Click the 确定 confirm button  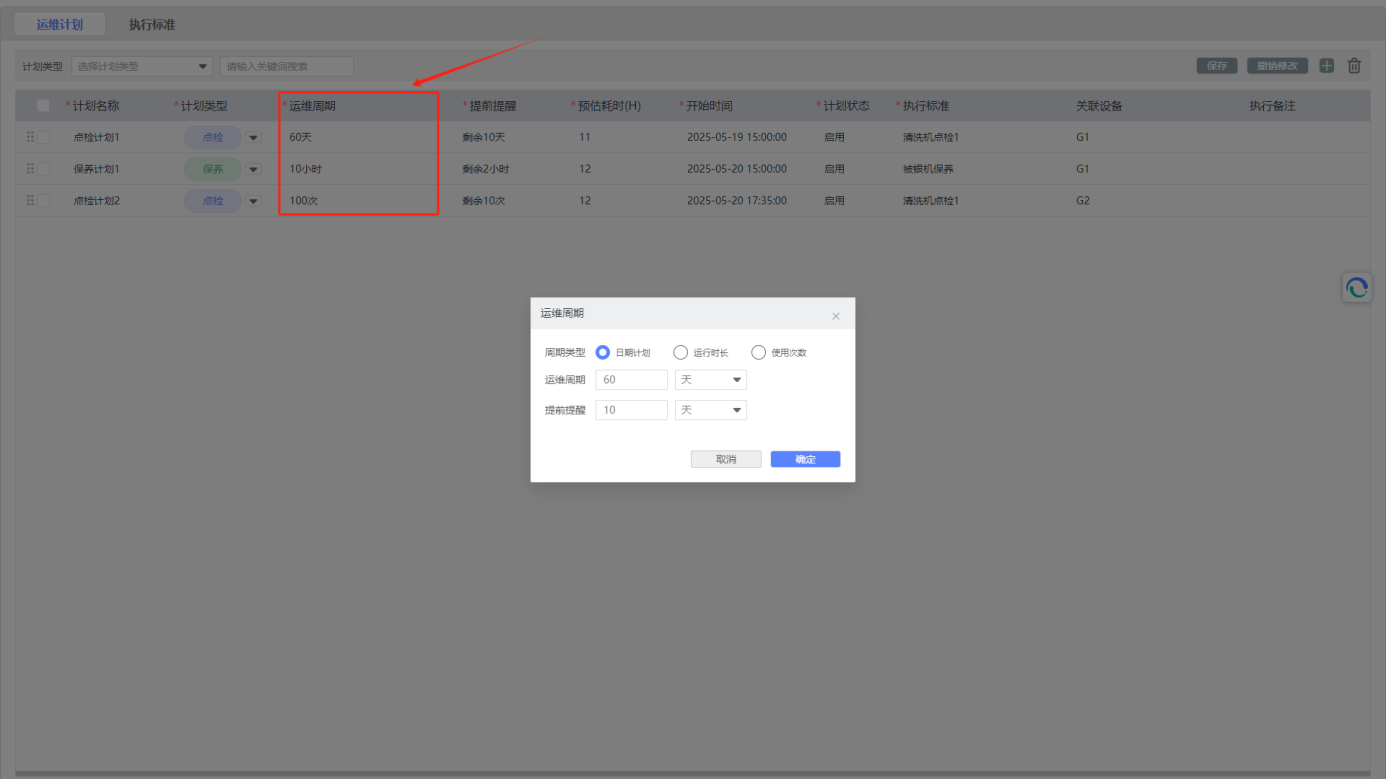click(x=805, y=459)
